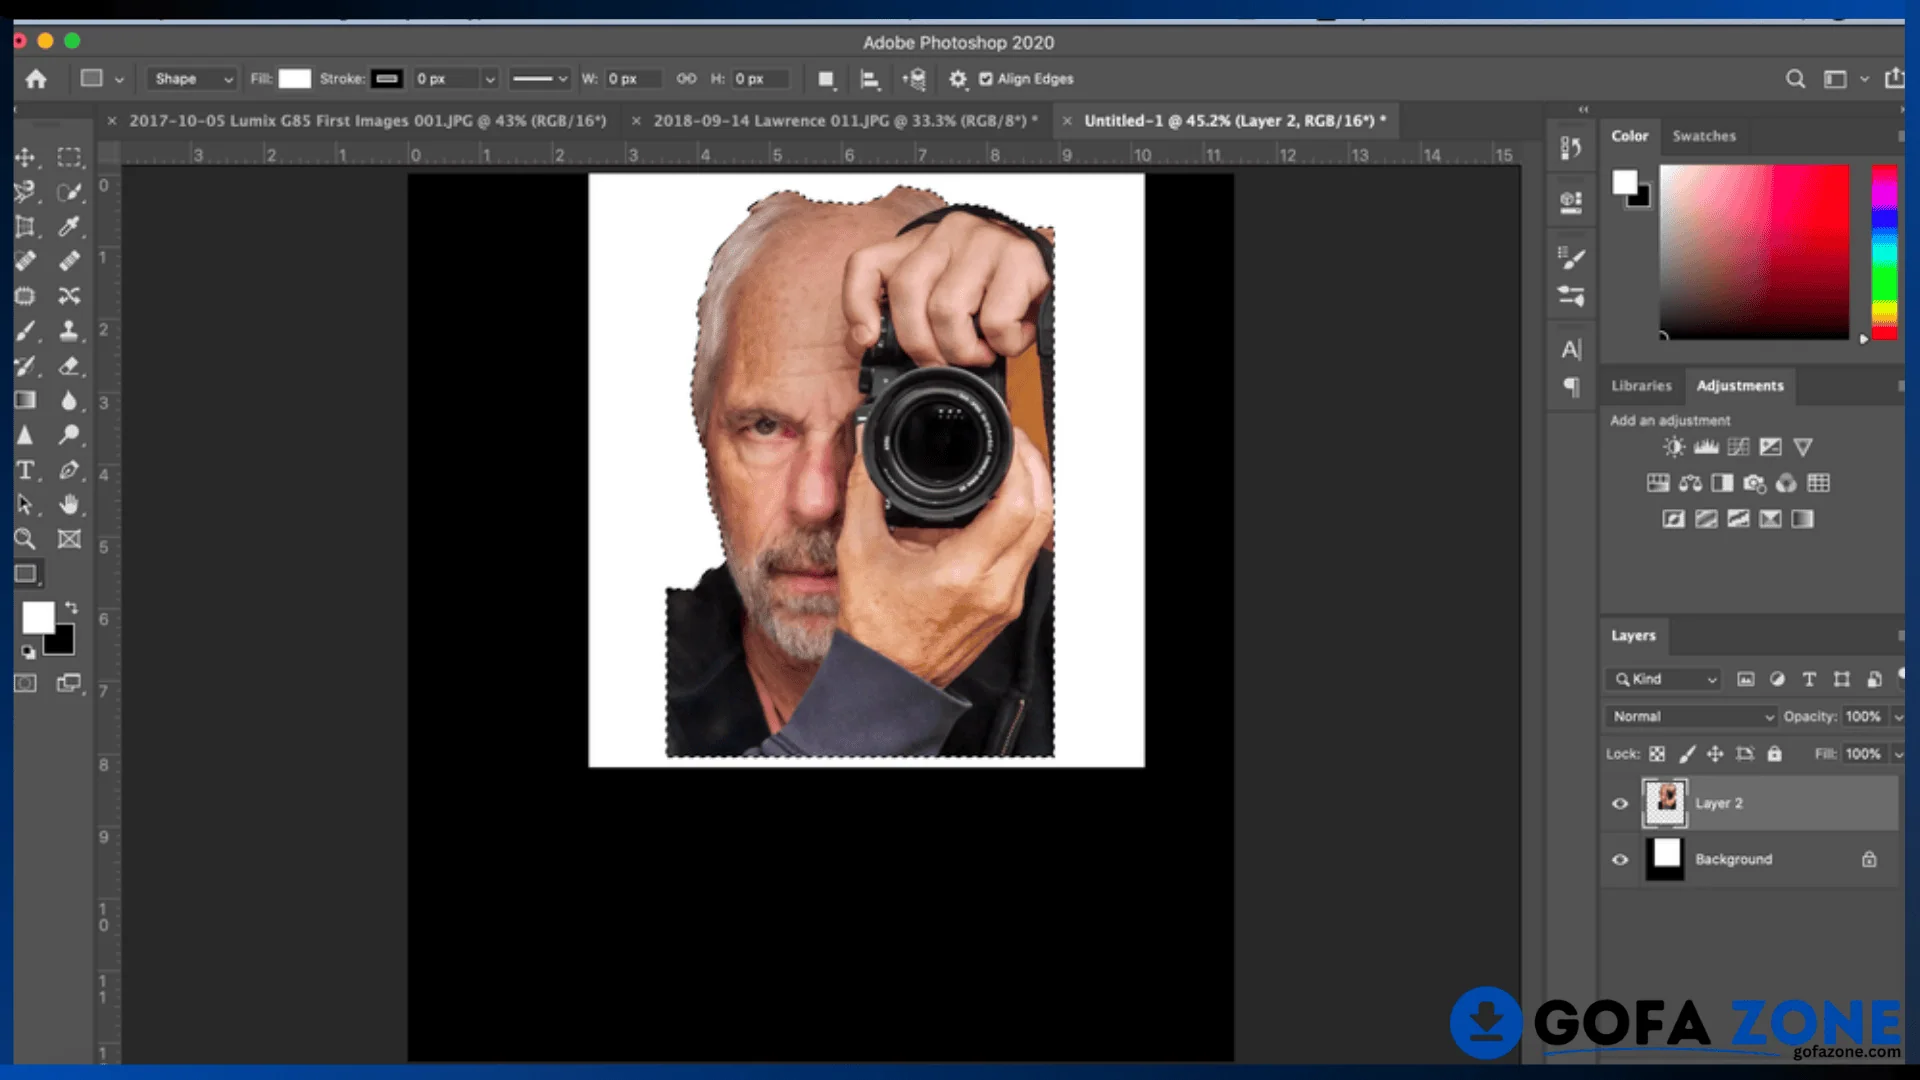
Task: Reset default foreground and background colors
Action: (x=28, y=652)
